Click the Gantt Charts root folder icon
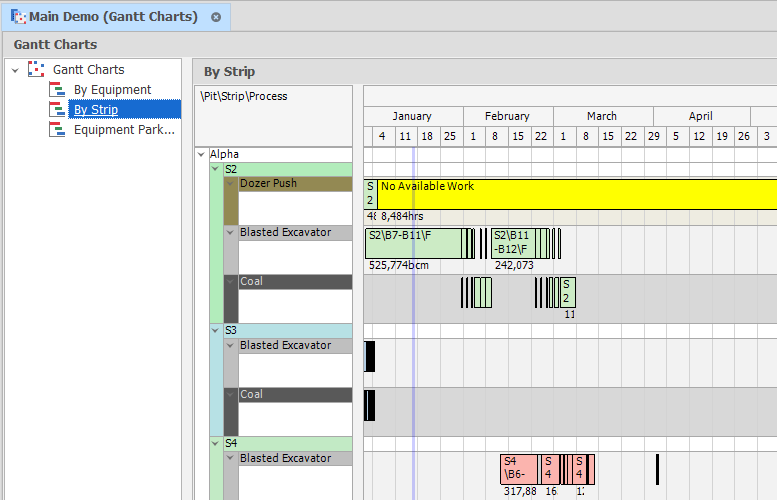 click(x=36, y=70)
